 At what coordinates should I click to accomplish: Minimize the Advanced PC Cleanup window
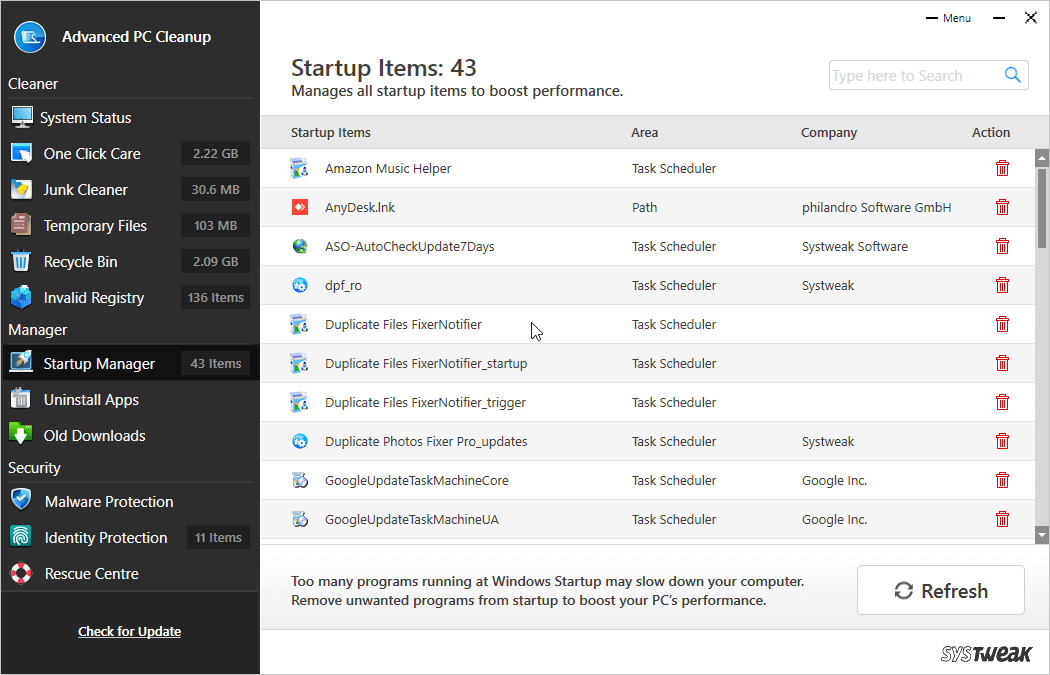click(x=998, y=18)
